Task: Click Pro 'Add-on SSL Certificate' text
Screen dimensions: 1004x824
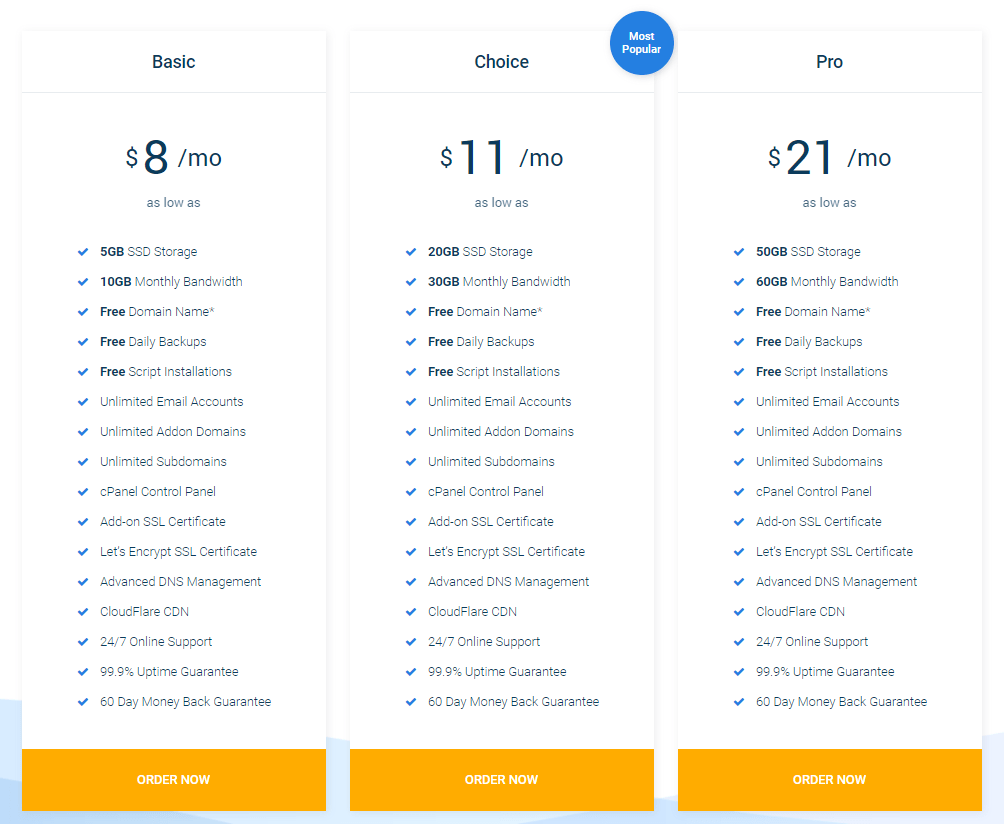Action: [x=818, y=522]
